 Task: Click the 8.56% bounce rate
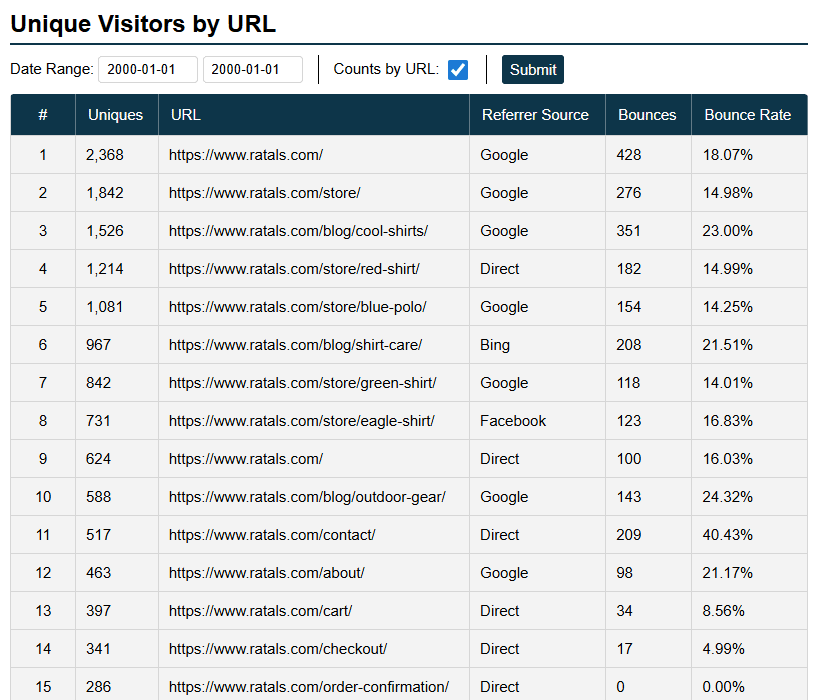click(724, 611)
